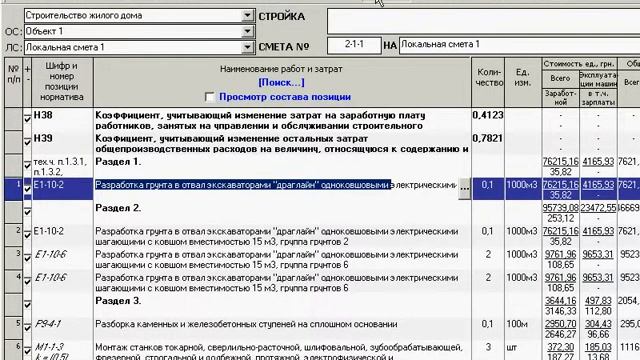Image resolution: width=640 pixels, height=360 pixels.
Task: Toggle checkbox in Раздел 2 row
Action: (27, 212)
